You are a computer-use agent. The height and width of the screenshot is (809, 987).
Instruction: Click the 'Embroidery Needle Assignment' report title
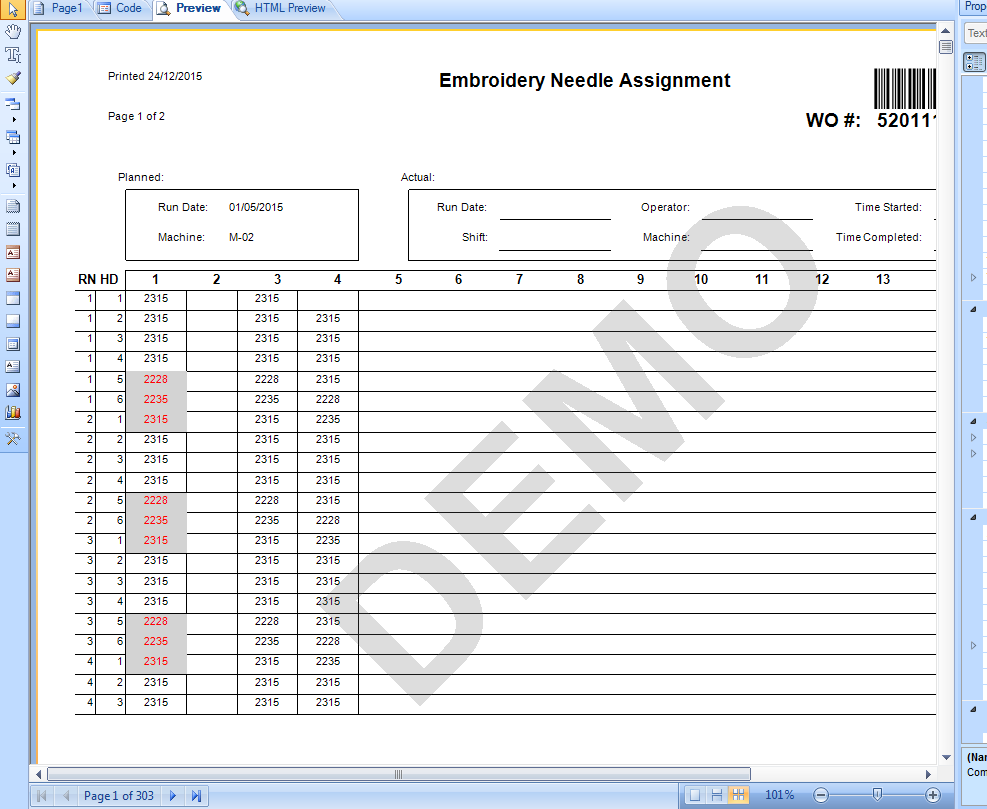pos(585,81)
